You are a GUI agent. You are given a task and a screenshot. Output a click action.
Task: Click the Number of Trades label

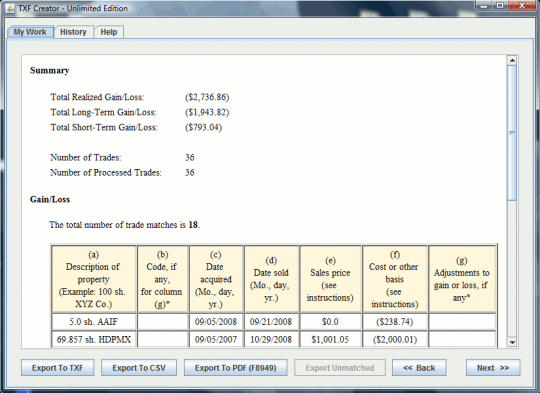[86, 158]
